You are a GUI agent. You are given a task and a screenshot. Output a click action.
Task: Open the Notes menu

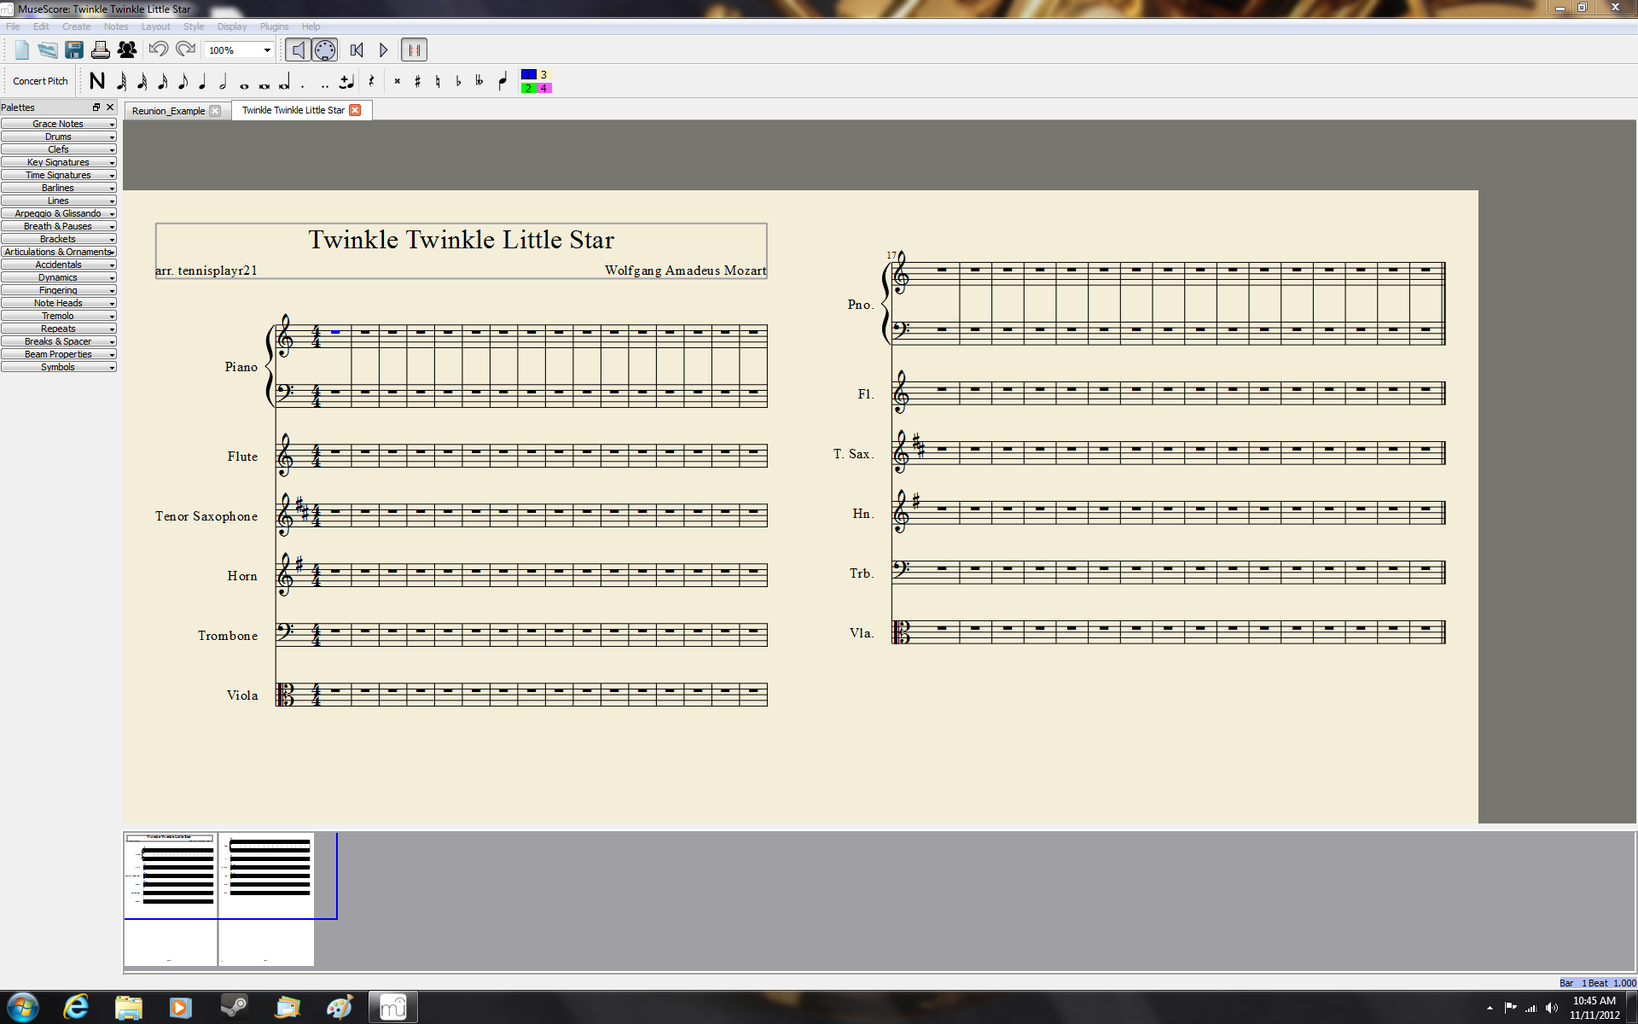pyautogui.click(x=116, y=27)
